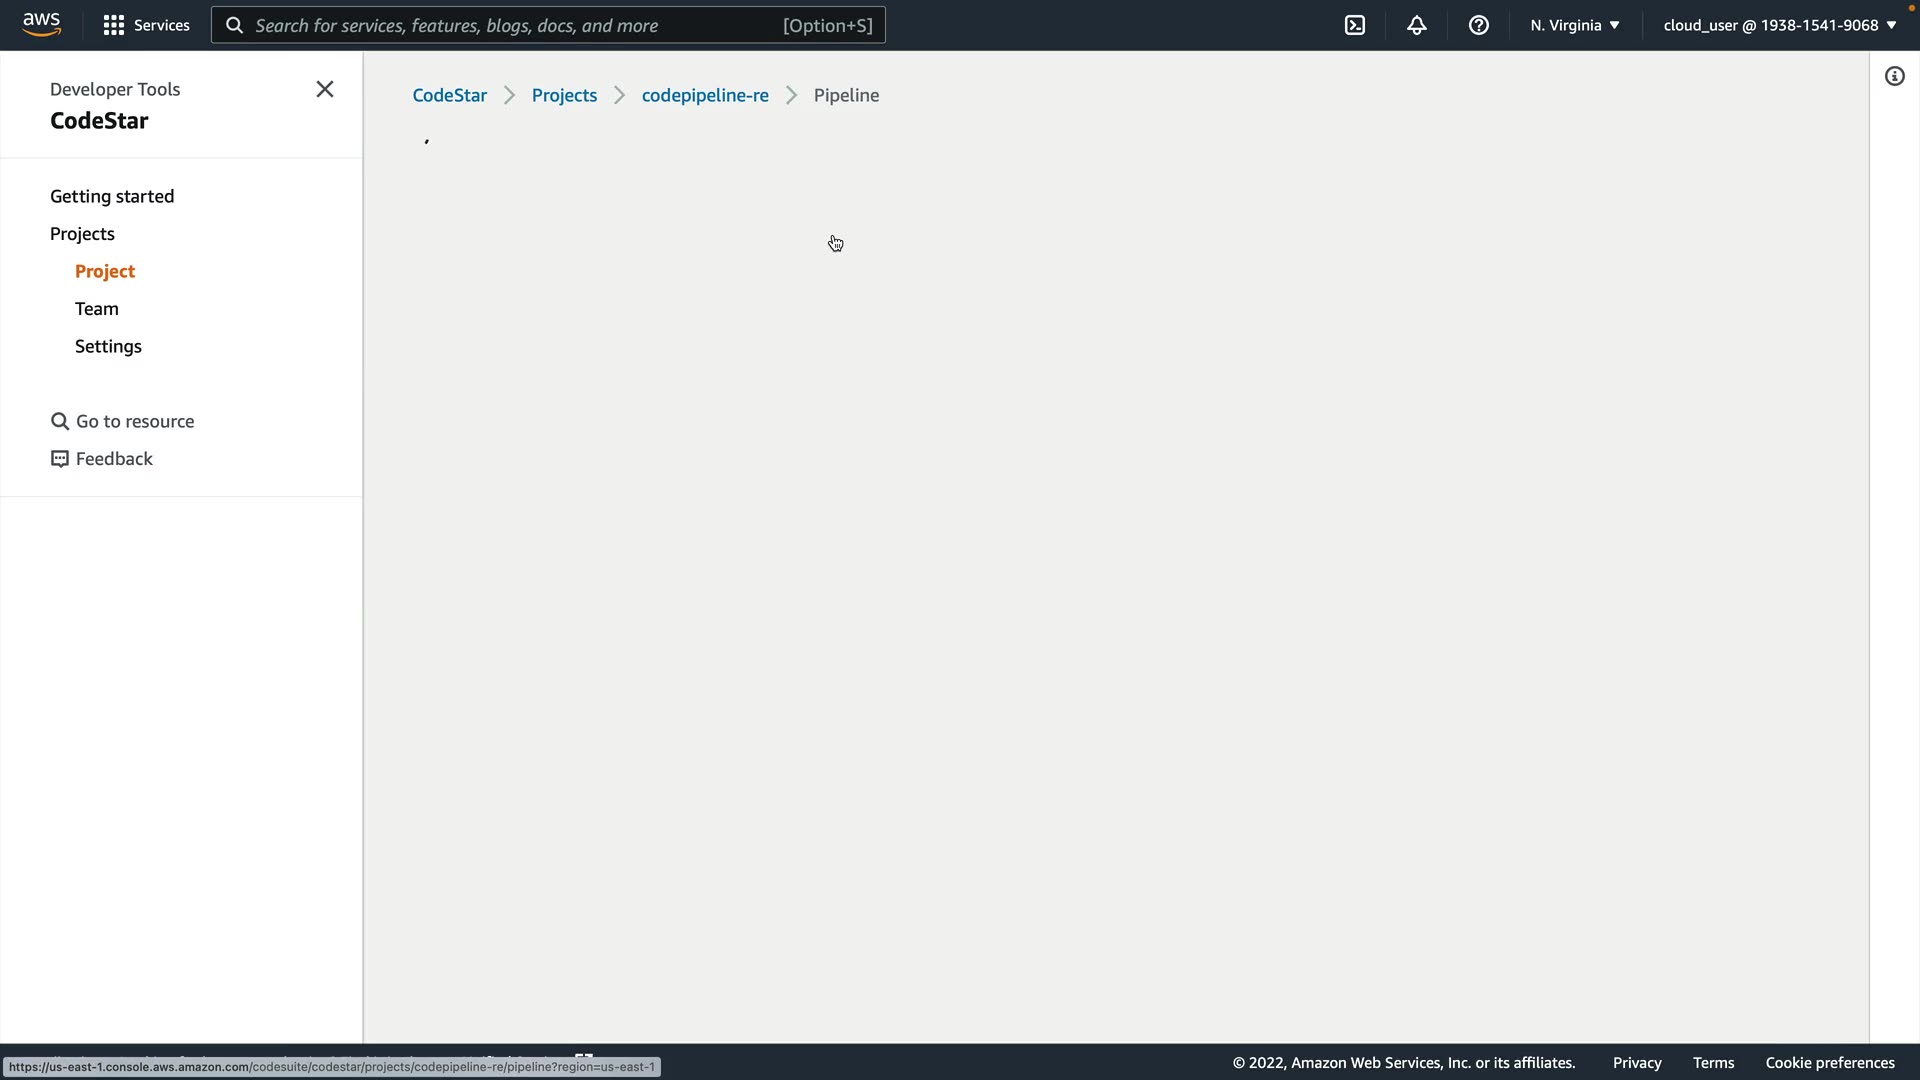Open the info panel icon
1920x1080 pixels.
coord(1895,77)
